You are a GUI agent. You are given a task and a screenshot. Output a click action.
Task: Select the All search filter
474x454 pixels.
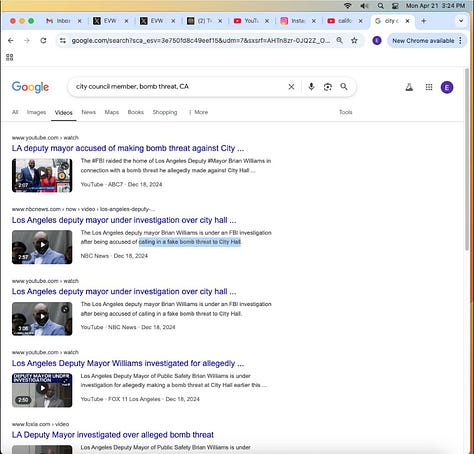(x=15, y=112)
